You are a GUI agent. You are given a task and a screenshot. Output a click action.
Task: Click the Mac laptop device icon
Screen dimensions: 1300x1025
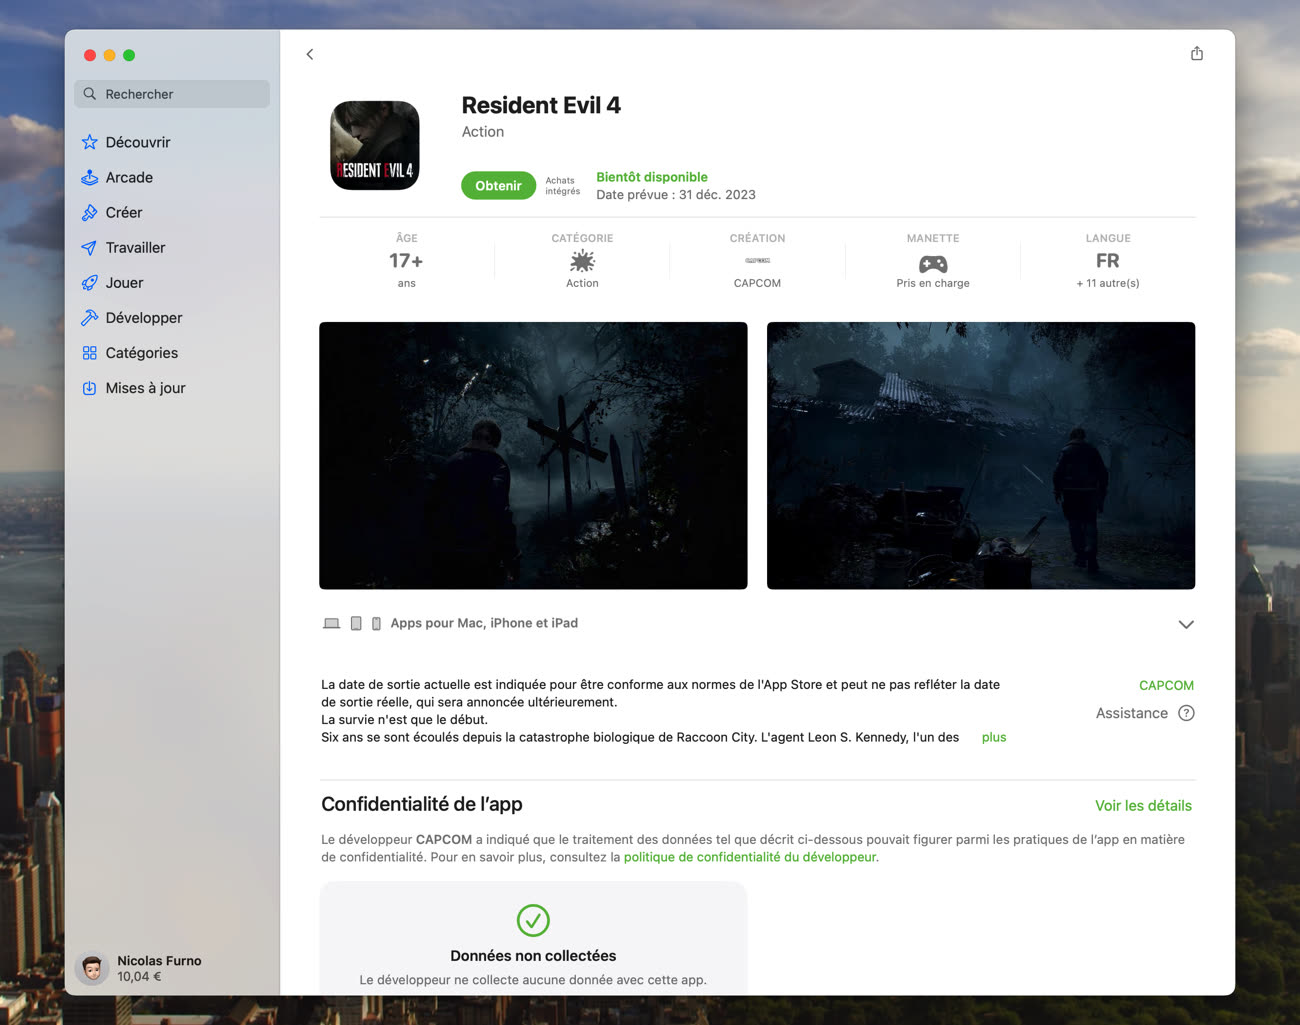[x=332, y=623]
